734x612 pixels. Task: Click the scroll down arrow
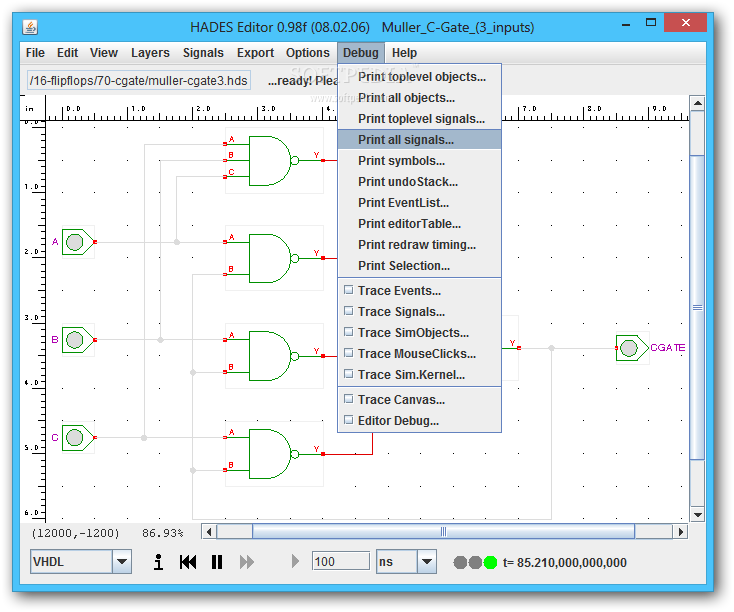pyautogui.click(x=697, y=514)
